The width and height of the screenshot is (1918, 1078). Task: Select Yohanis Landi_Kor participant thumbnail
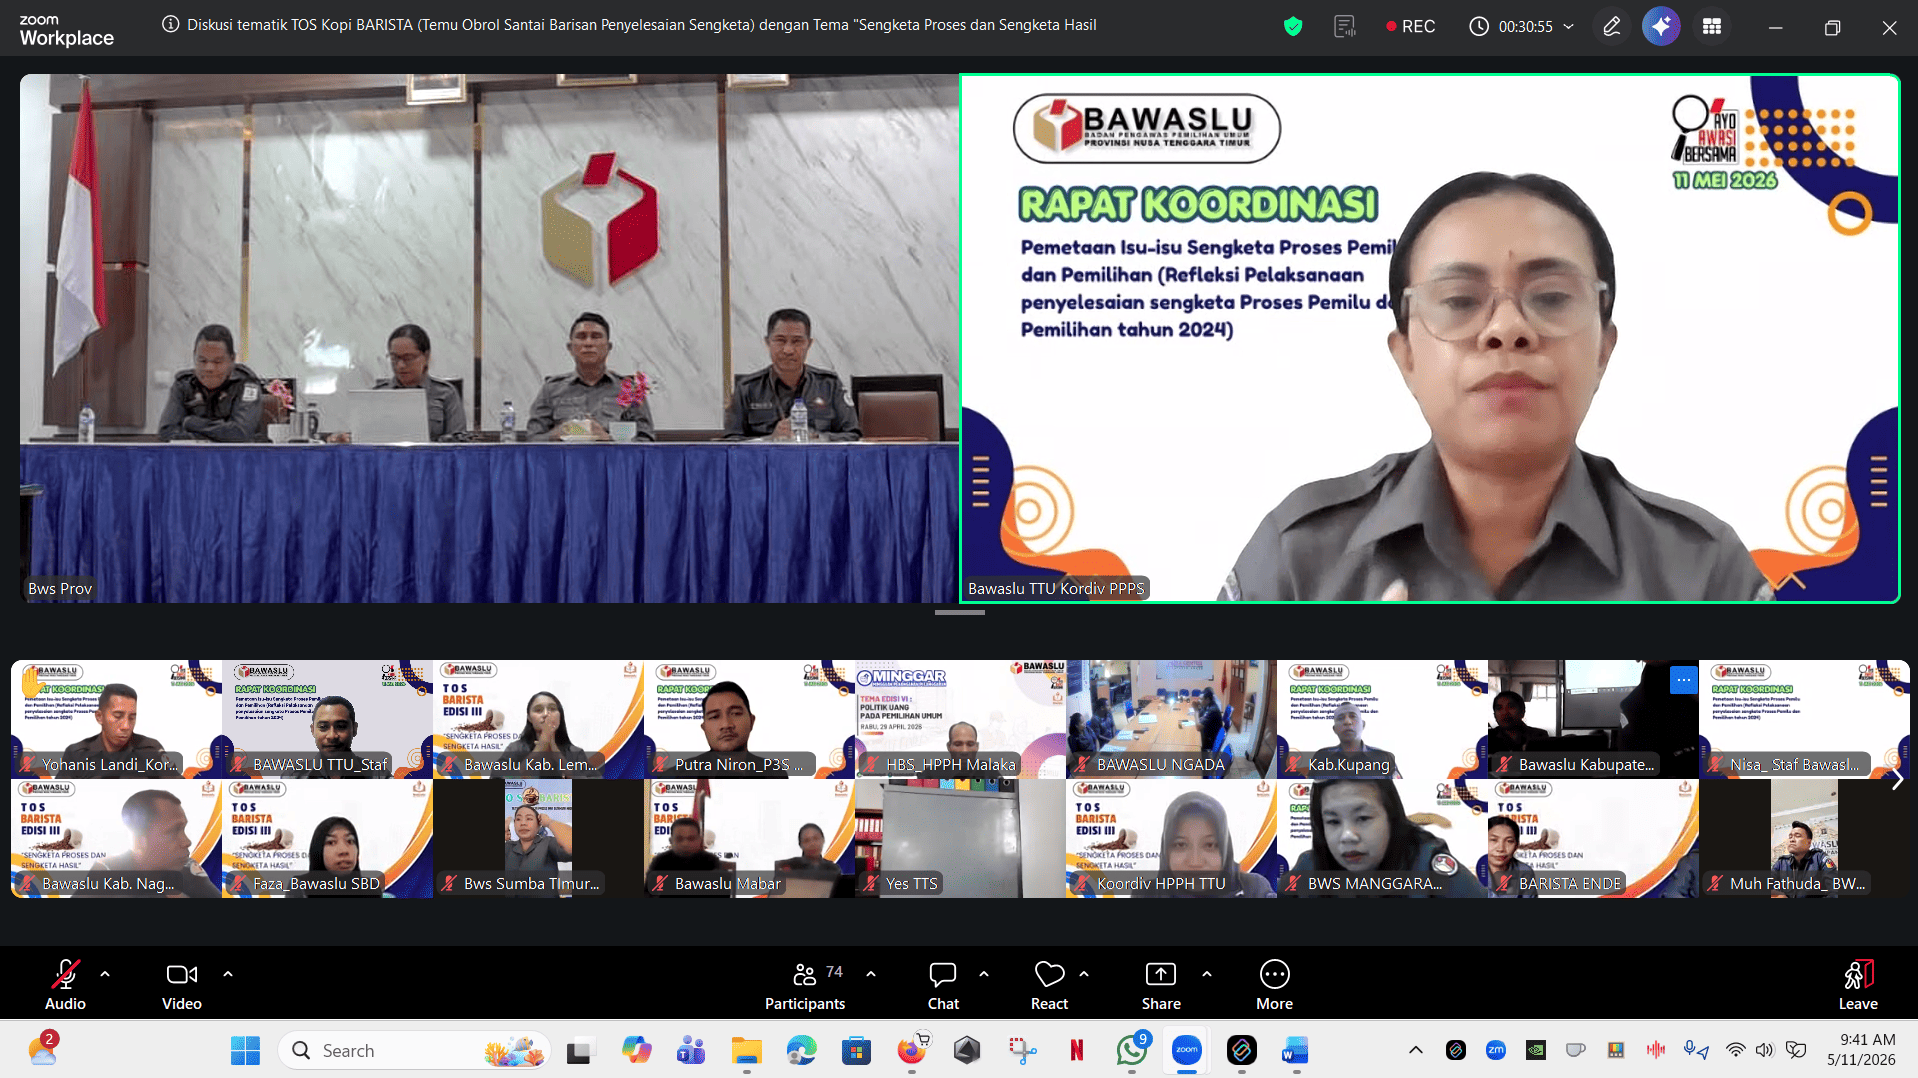pyautogui.click(x=116, y=719)
